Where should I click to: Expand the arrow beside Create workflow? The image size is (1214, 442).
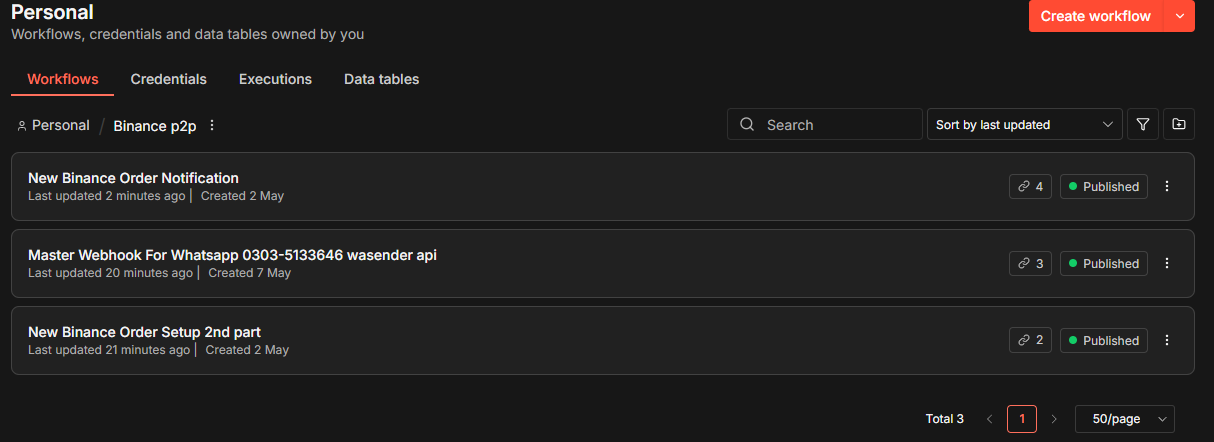coord(1180,16)
